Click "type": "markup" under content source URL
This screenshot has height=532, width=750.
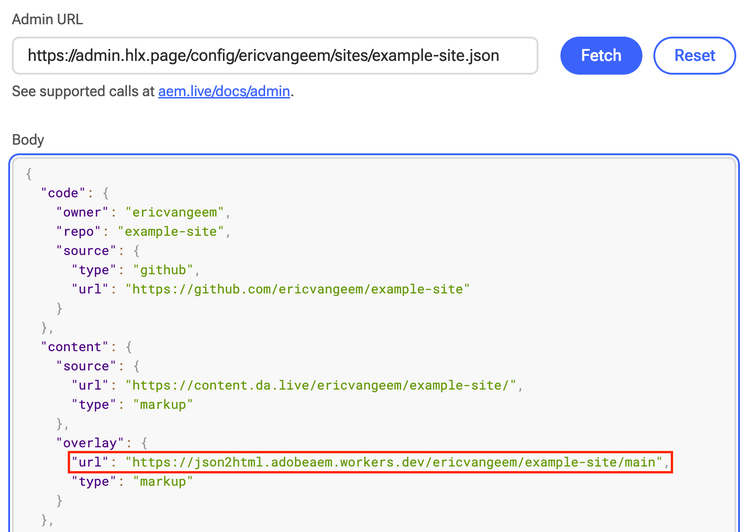(131, 404)
